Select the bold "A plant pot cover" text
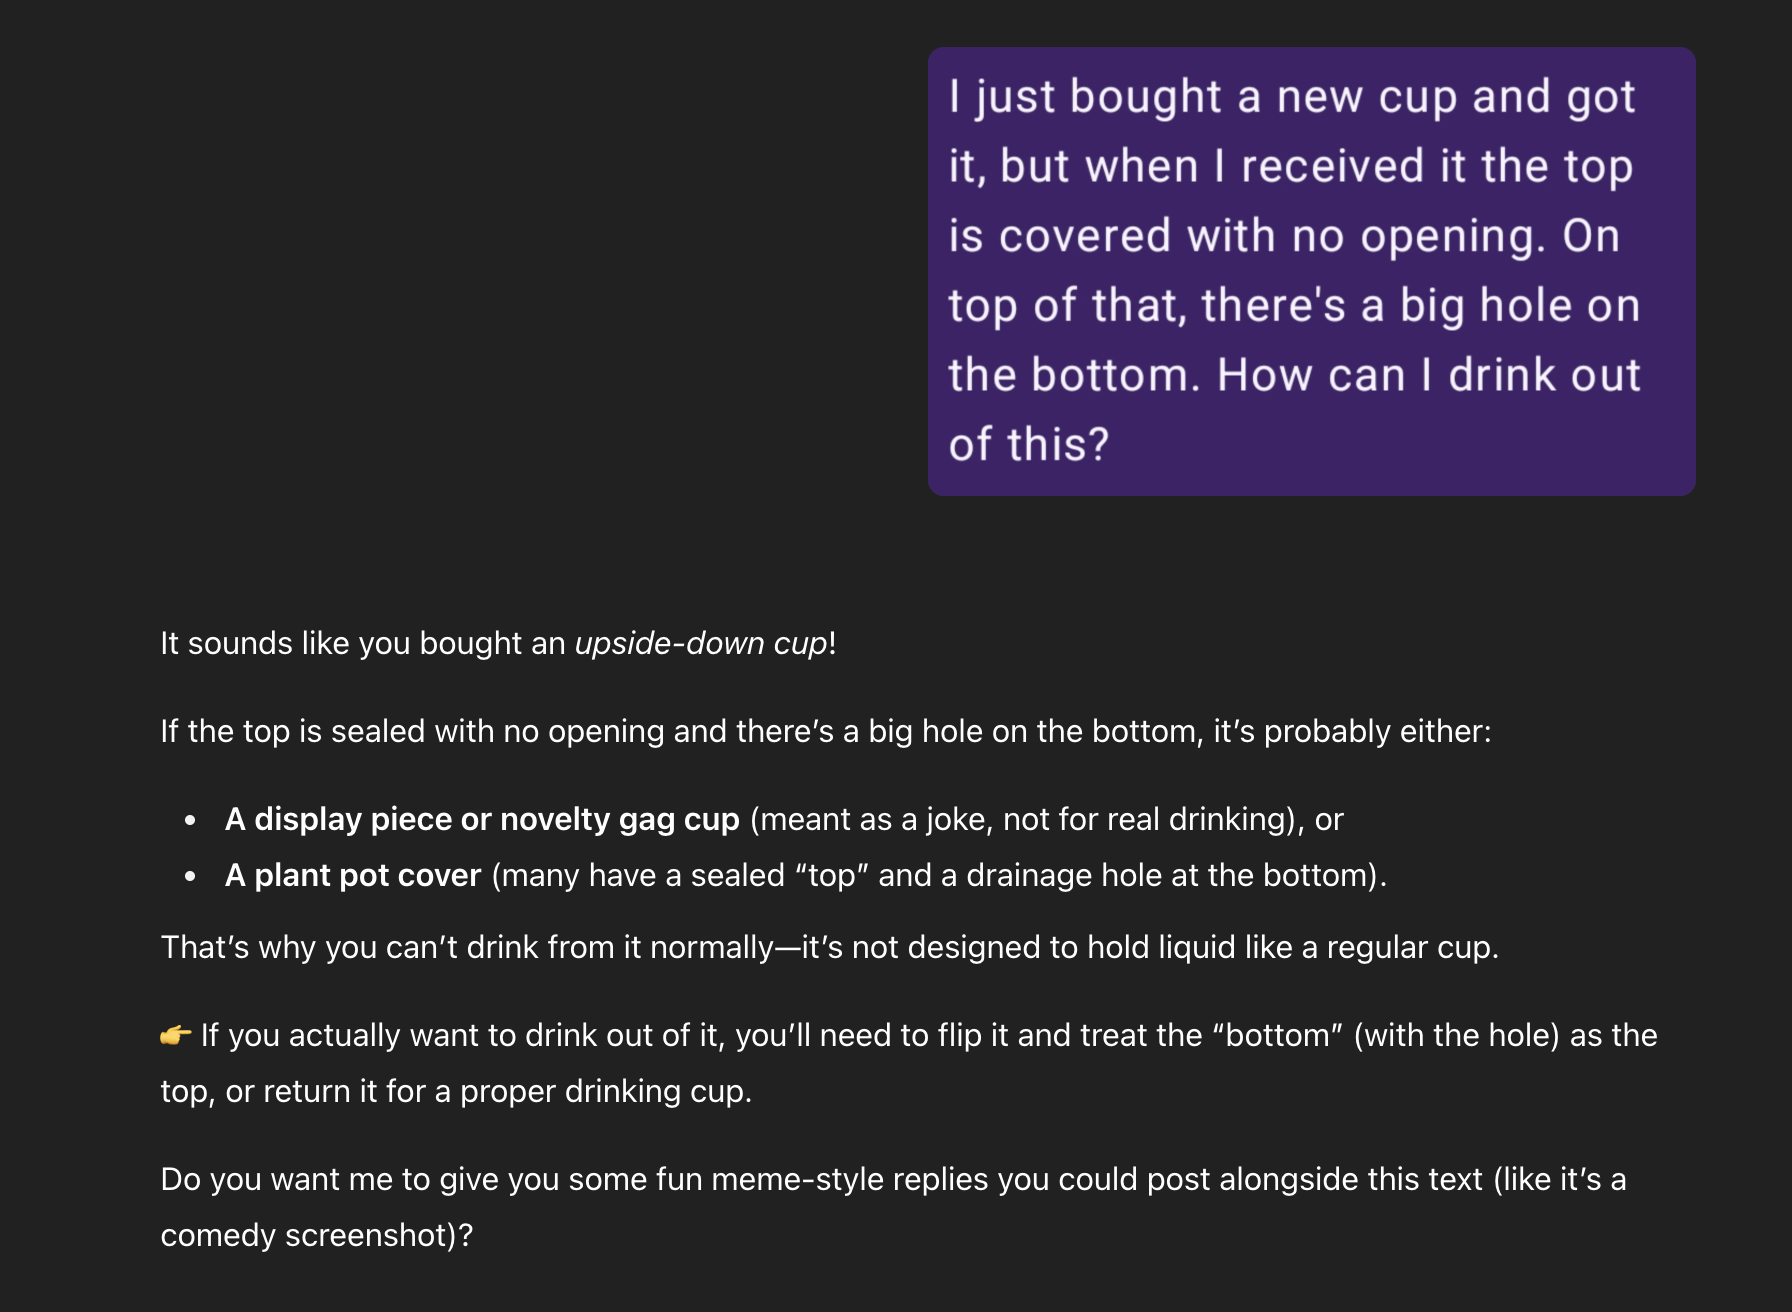This screenshot has width=1792, height=1312. tap(353, 875)
